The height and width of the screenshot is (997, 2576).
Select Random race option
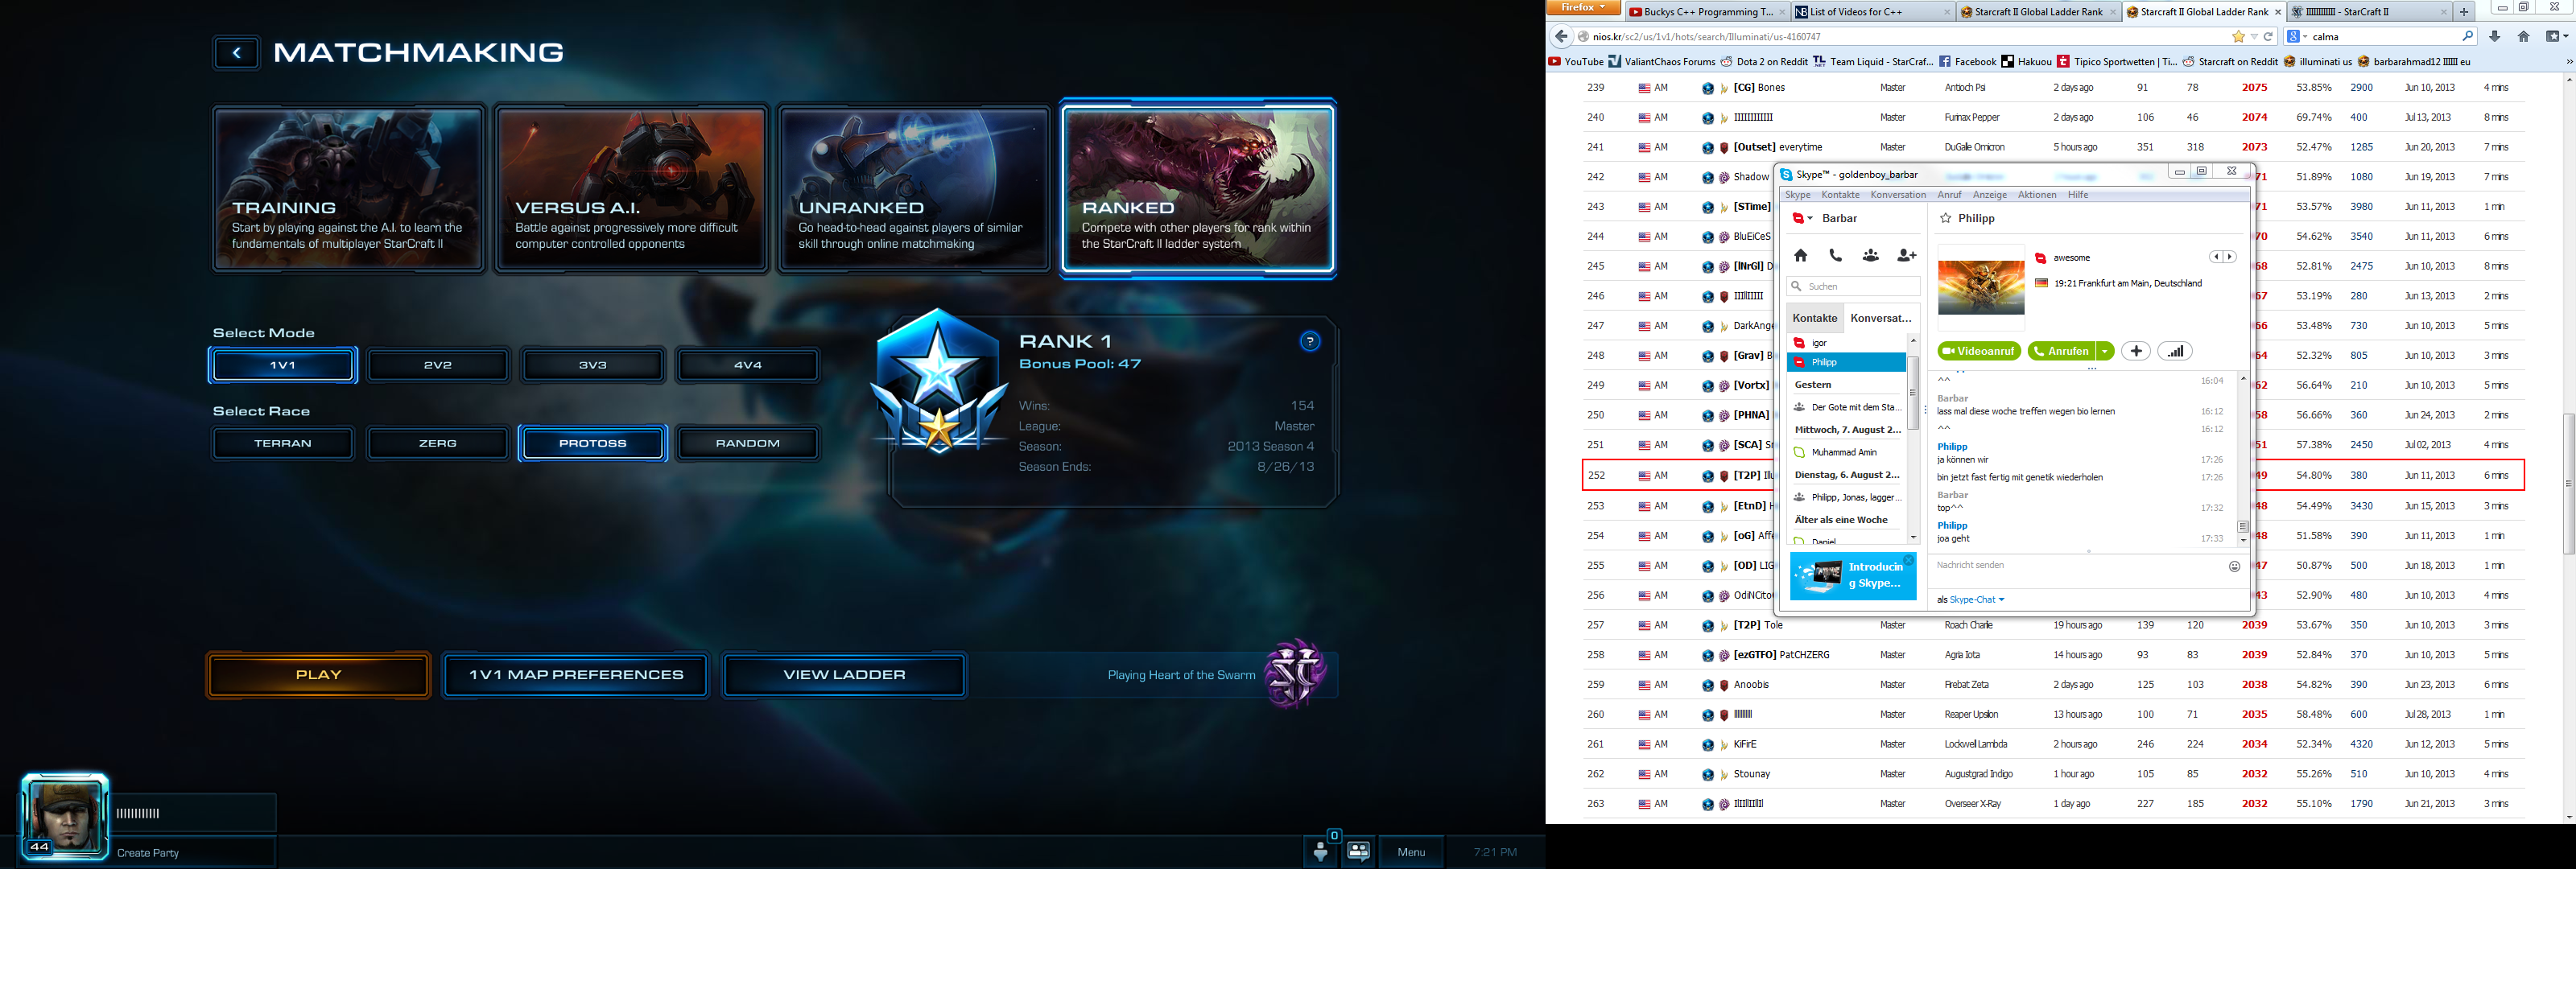(x=747, y=443)
